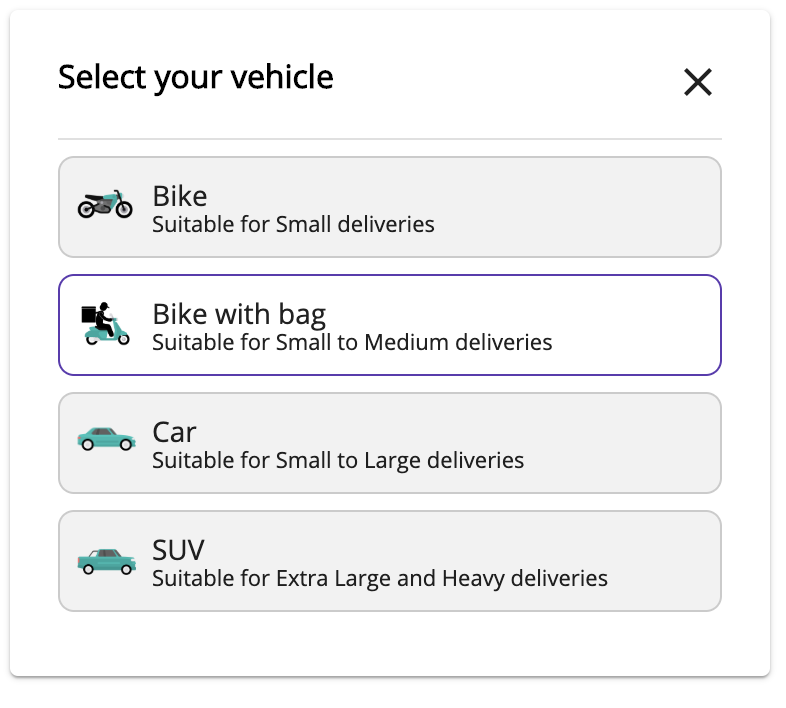Click "Suitable for Small to Medium deliveries" text
The height and width of the screenshot is (708, 786).
352,342
